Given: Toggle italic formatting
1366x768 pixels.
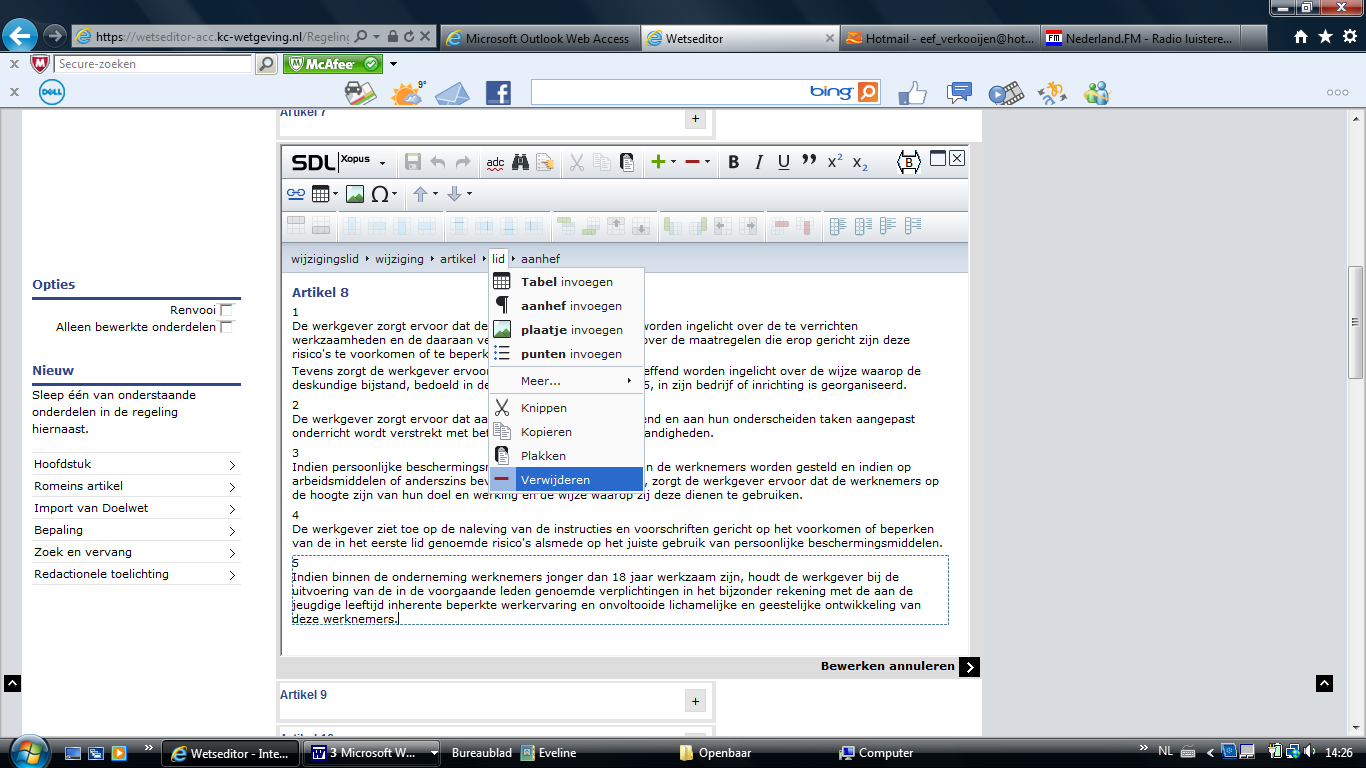Looking at the screenshot, I should [759, 162].
